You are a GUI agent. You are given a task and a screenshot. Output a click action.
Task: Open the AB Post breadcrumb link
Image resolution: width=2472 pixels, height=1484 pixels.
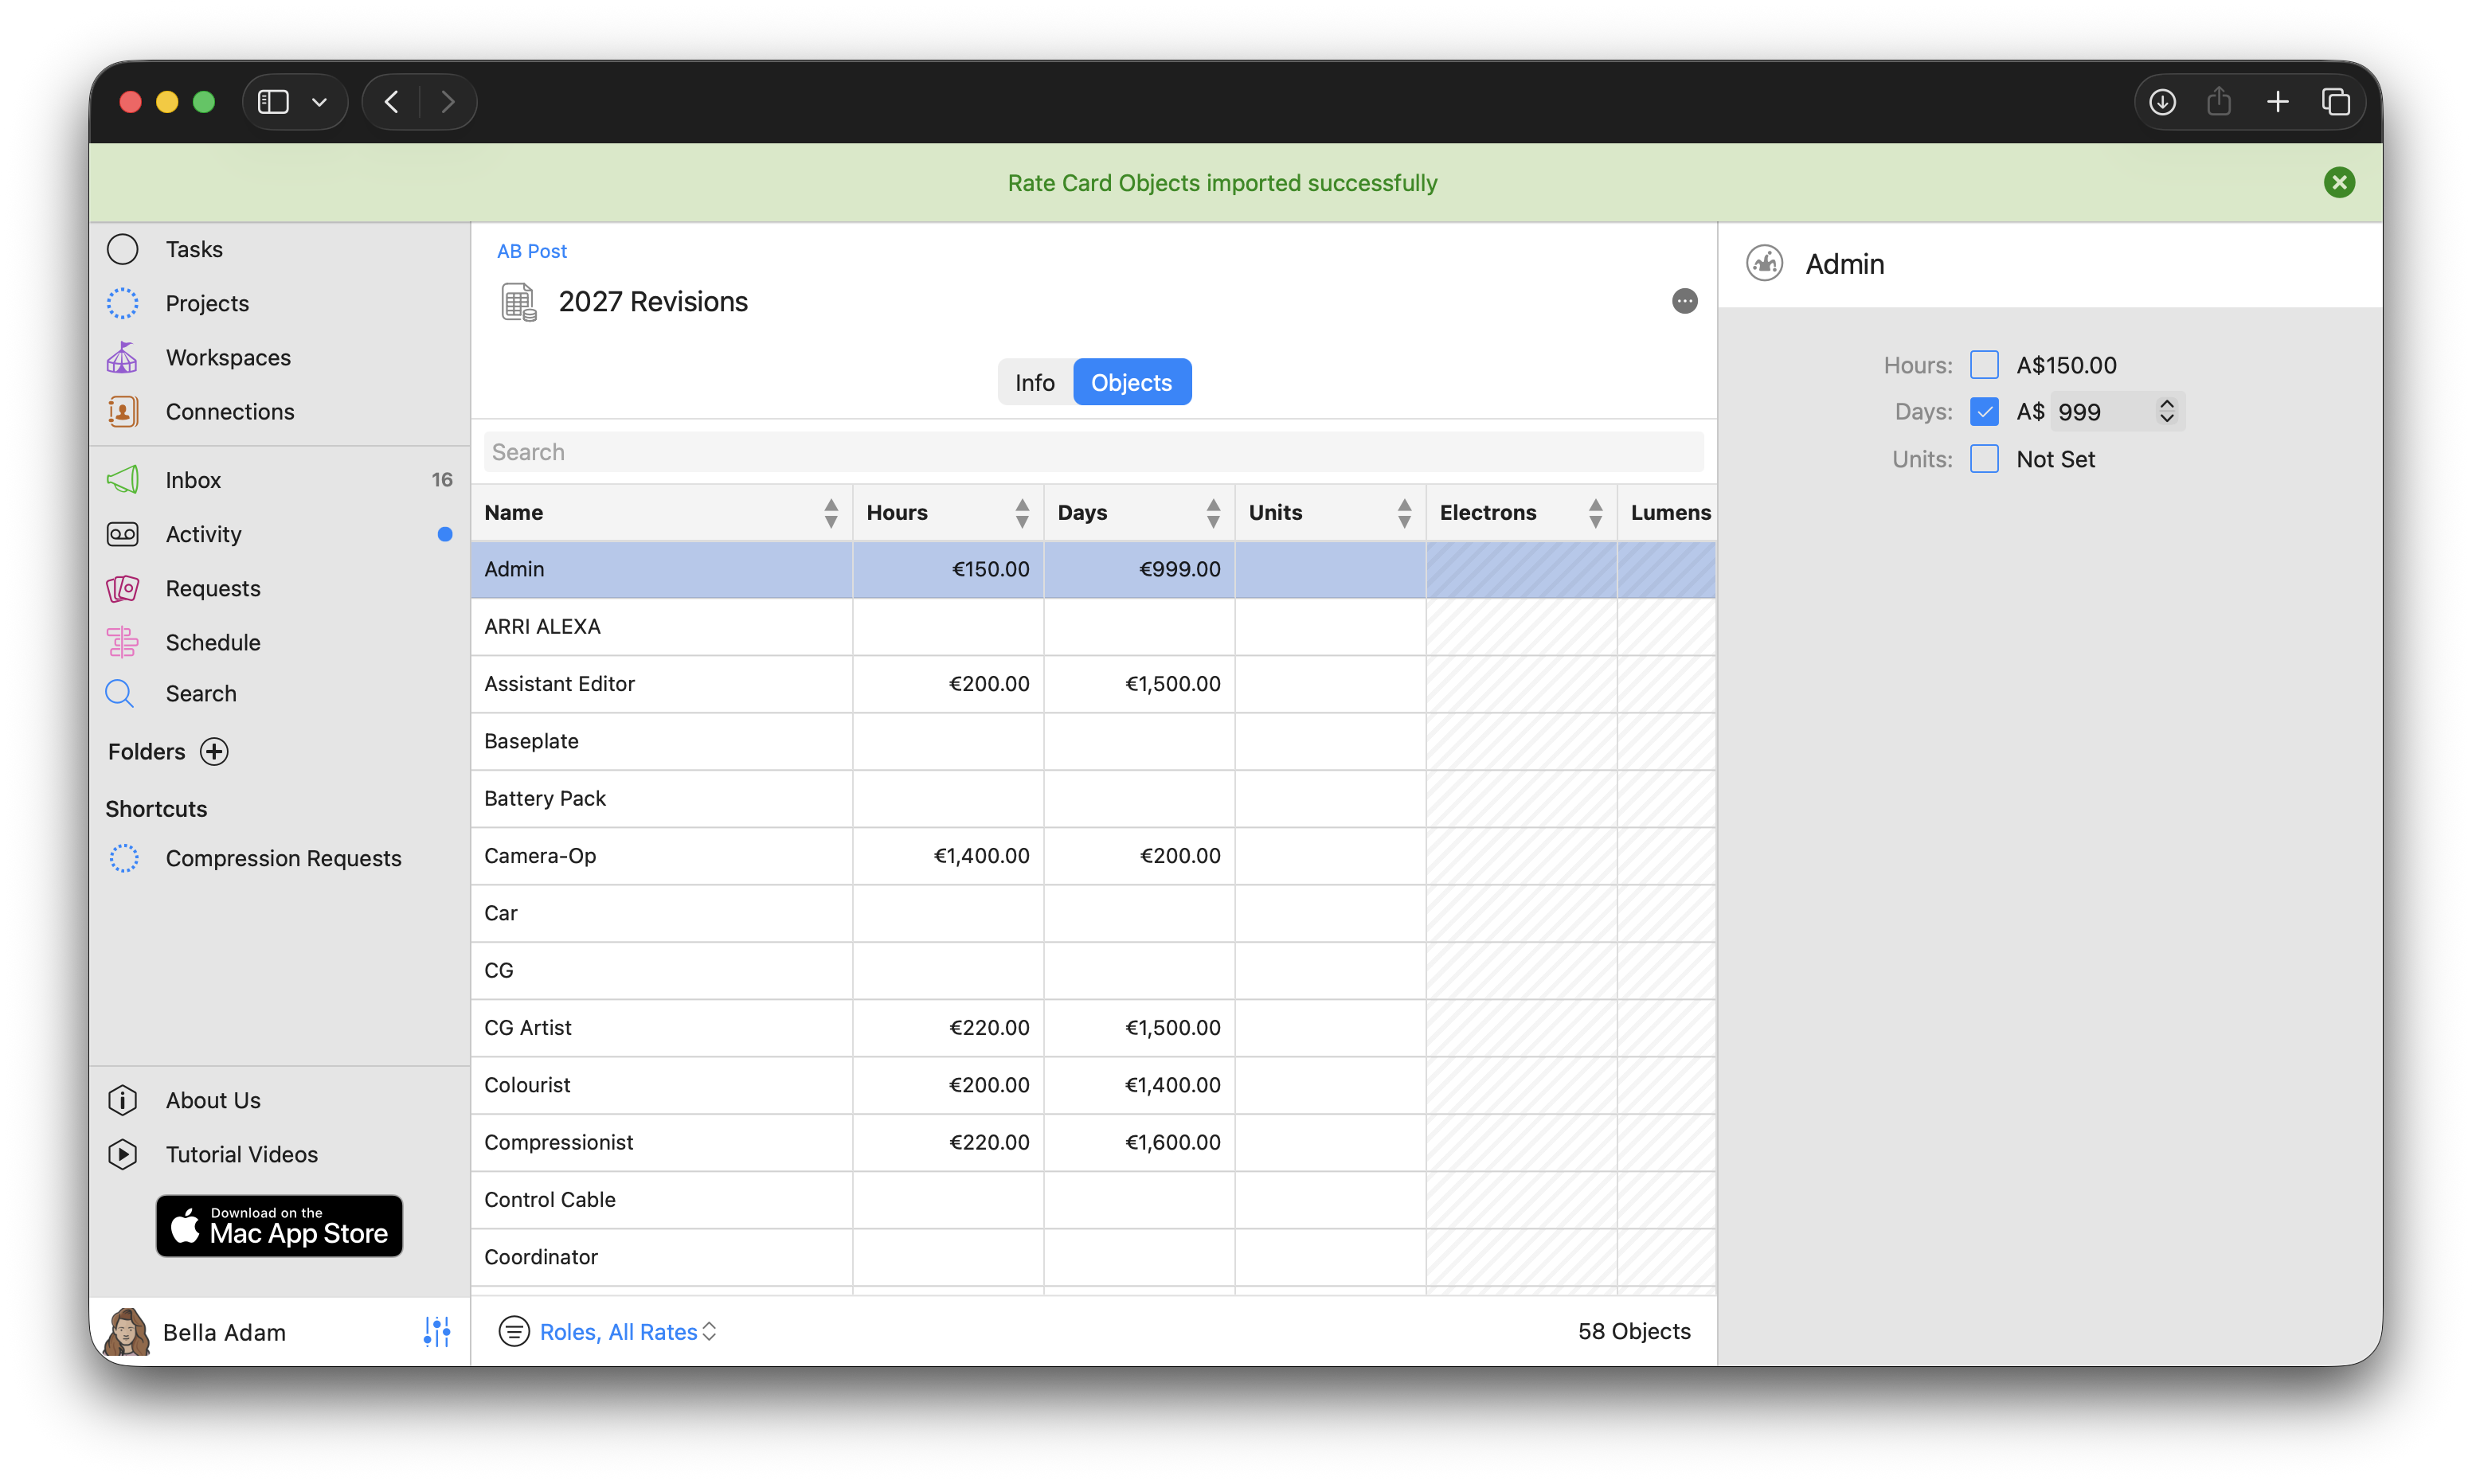531,251
